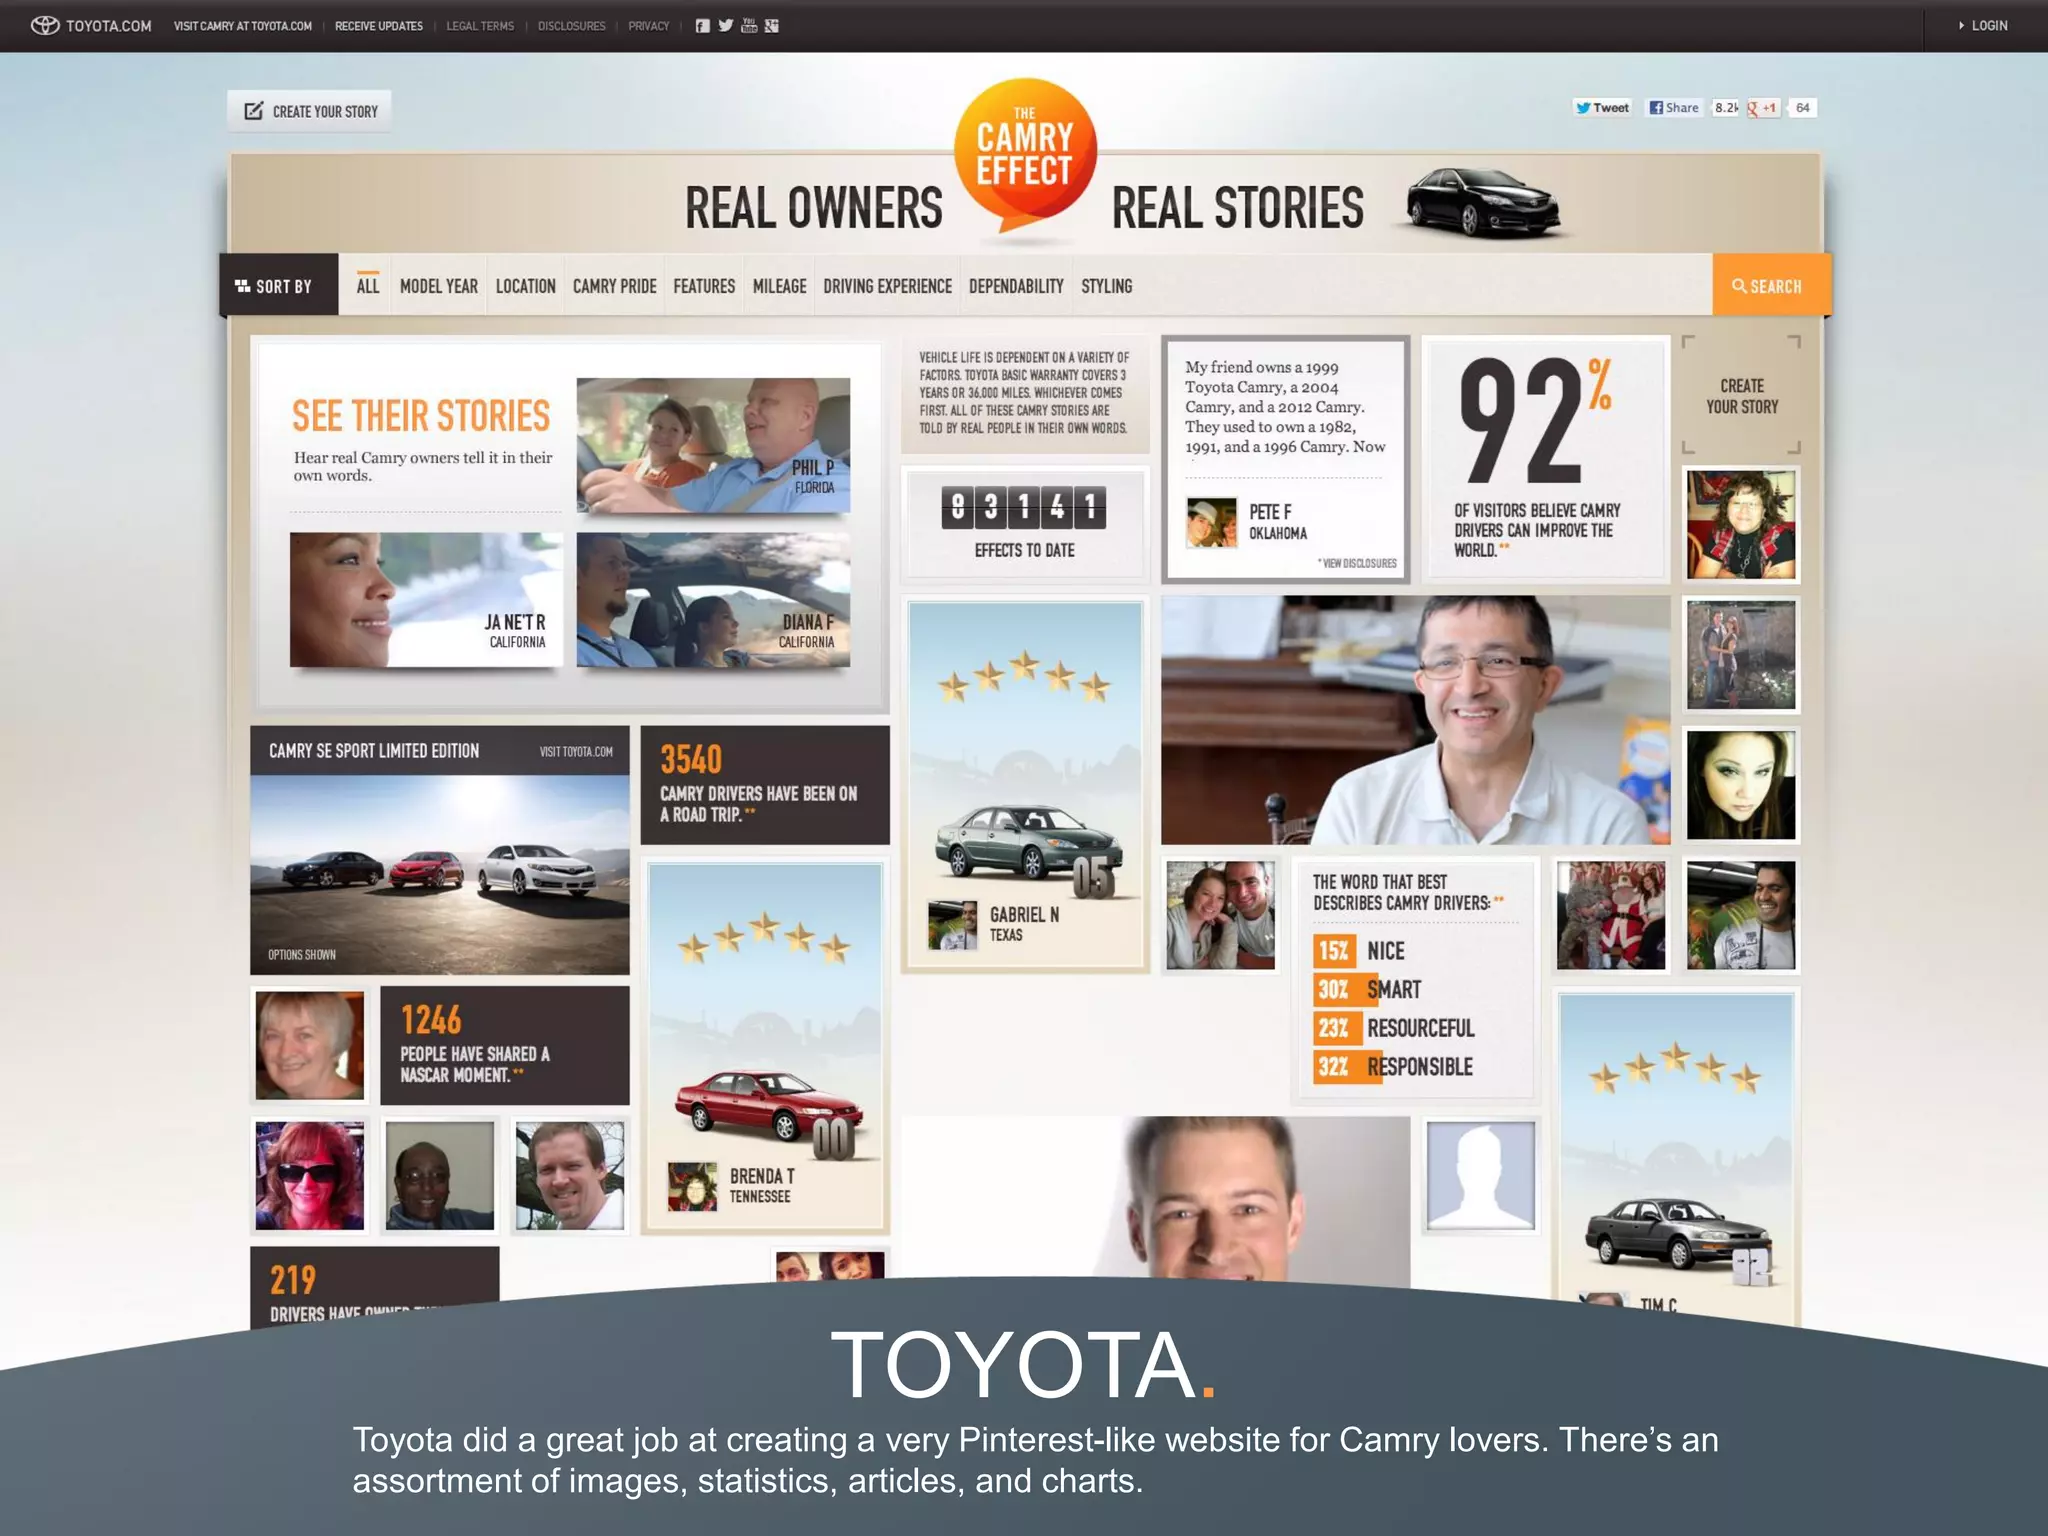Click the 92% visitors statistic tile

pyautogui.click(x=1545, y=459)
